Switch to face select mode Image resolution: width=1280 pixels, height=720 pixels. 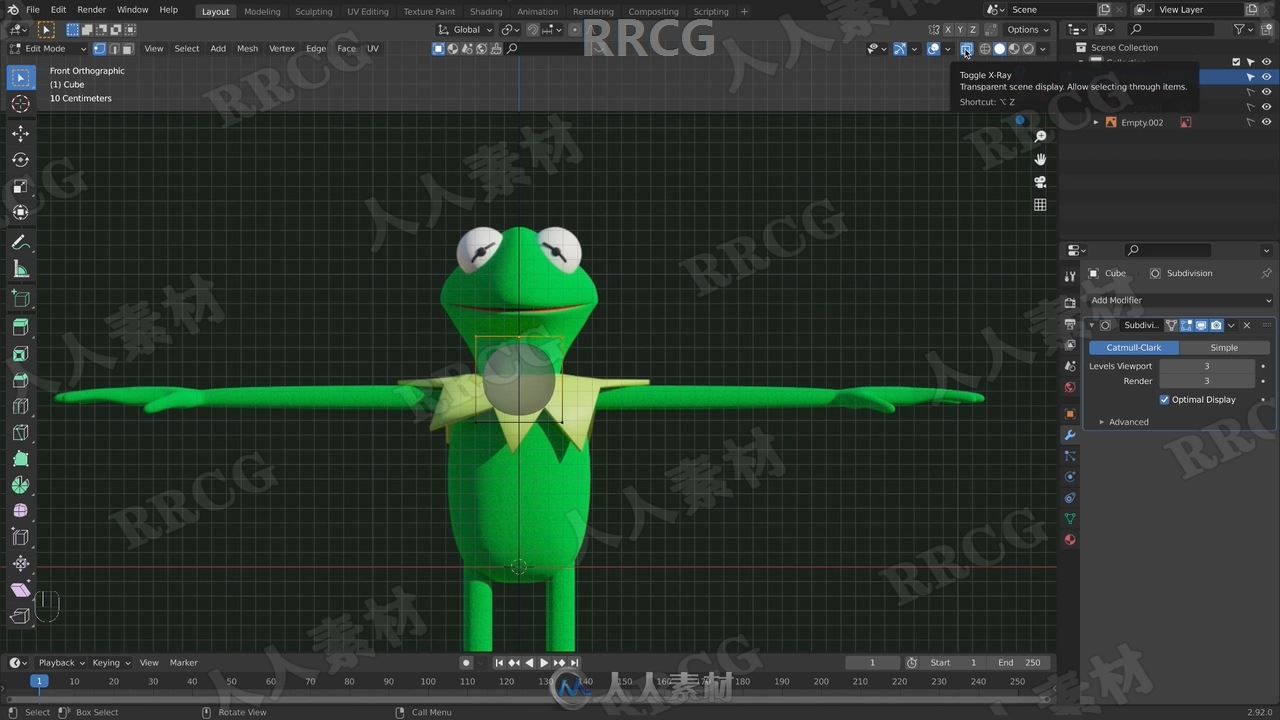point(128,48)
